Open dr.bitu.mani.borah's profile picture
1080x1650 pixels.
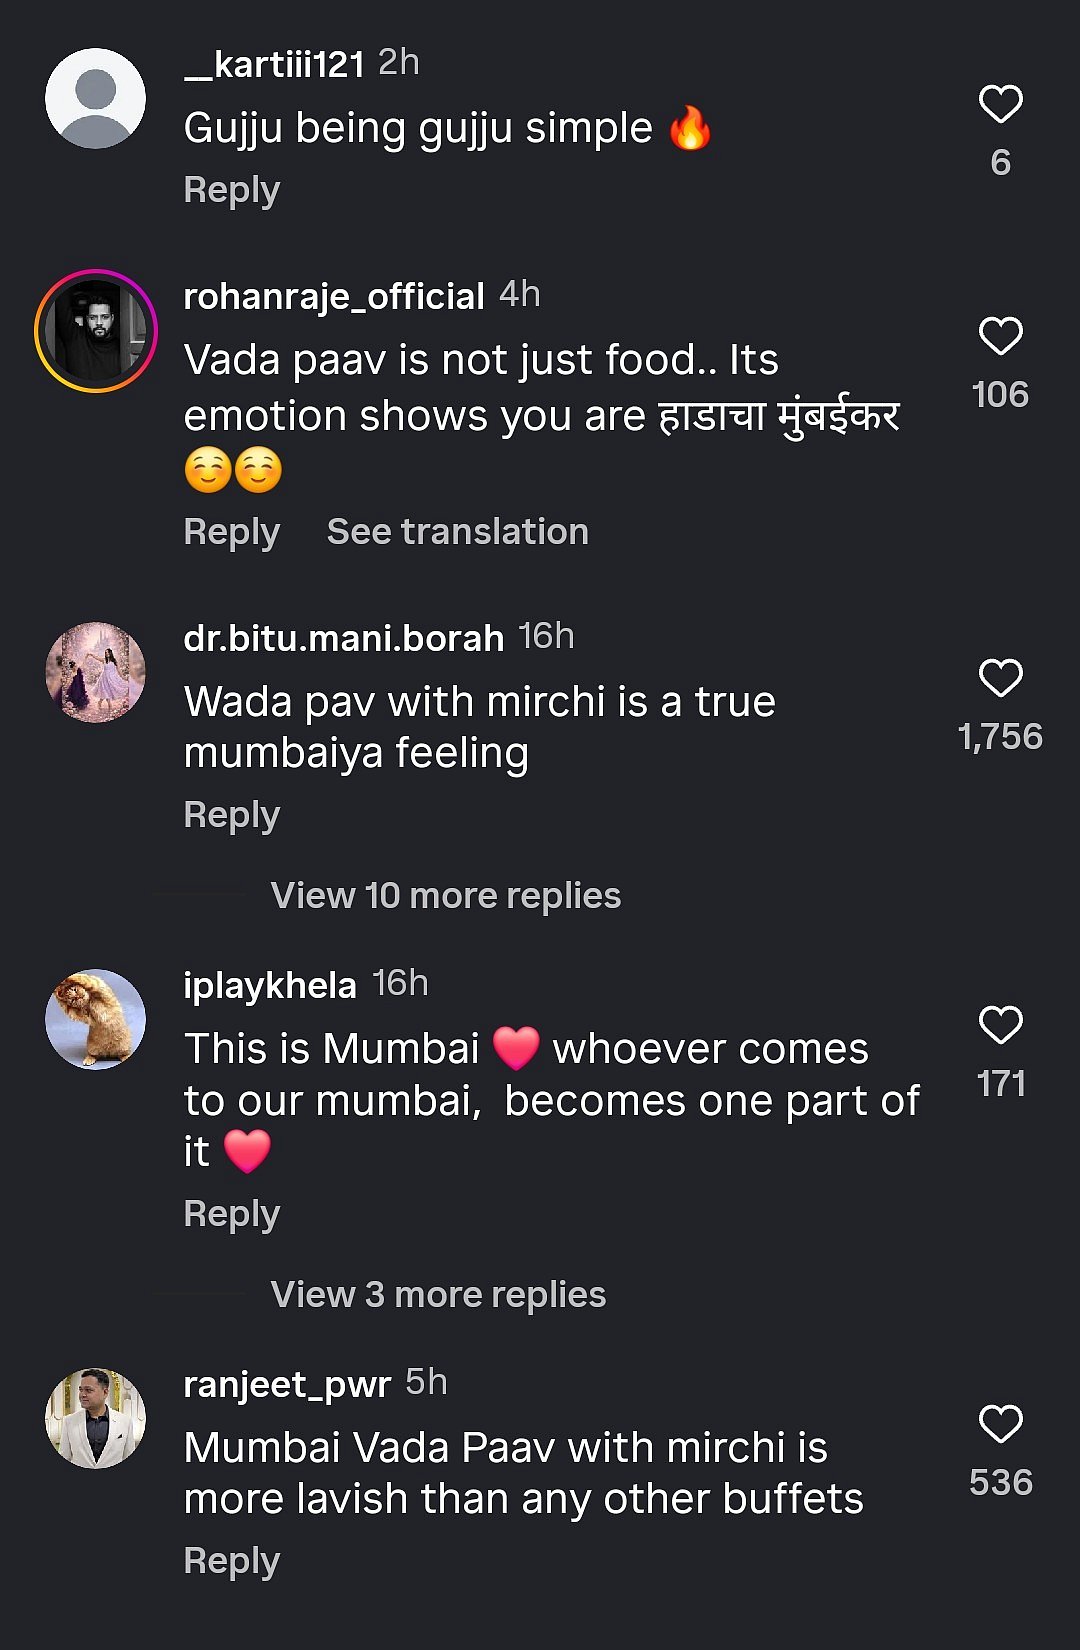point(96,673)
